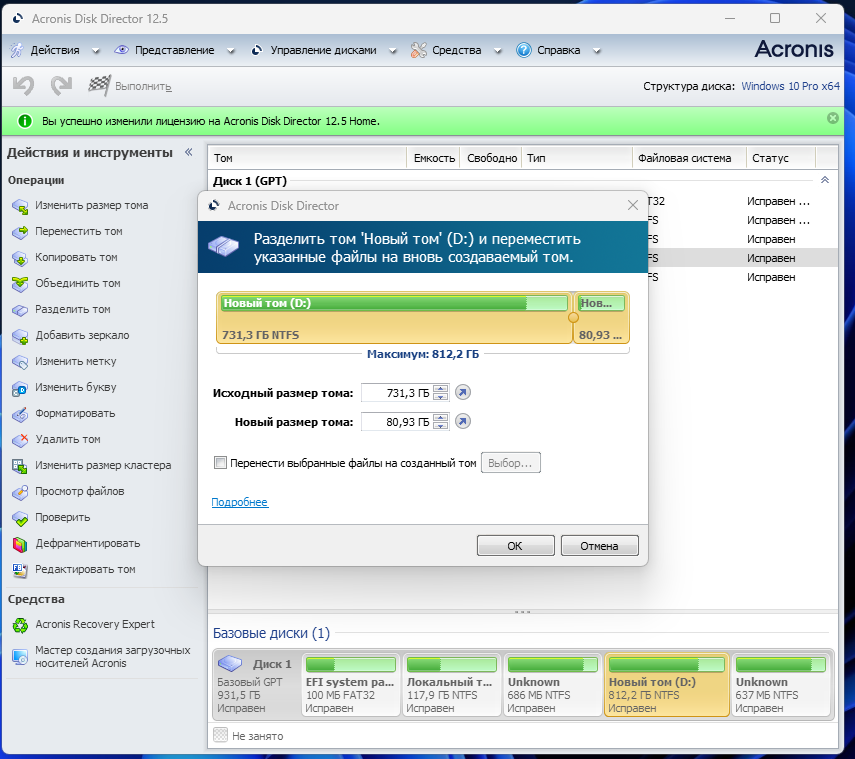Click arrow button next to Новый размер тома
Viewport: 855px width, 759px height.
[x=463, y=421]
